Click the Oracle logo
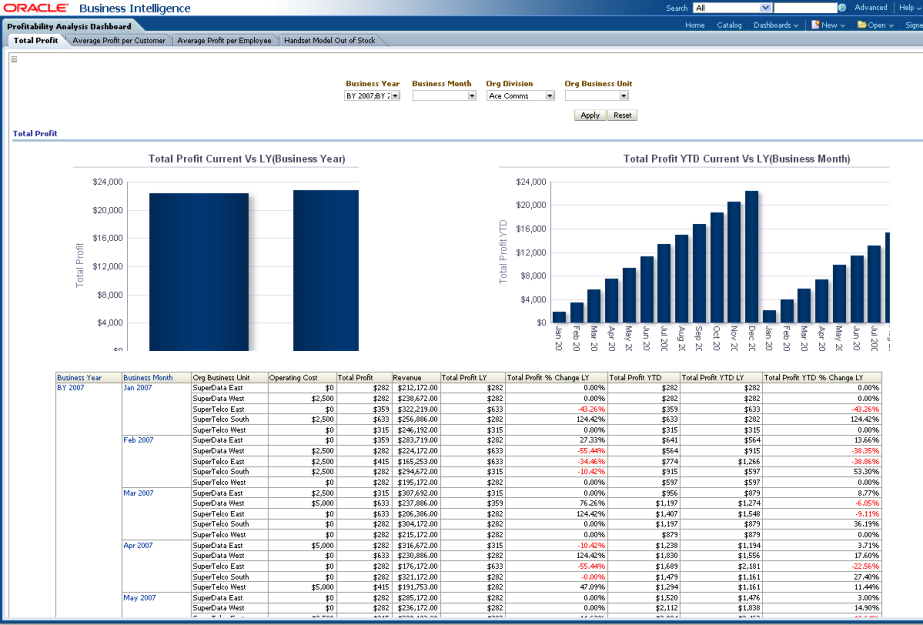 (36, 8)
